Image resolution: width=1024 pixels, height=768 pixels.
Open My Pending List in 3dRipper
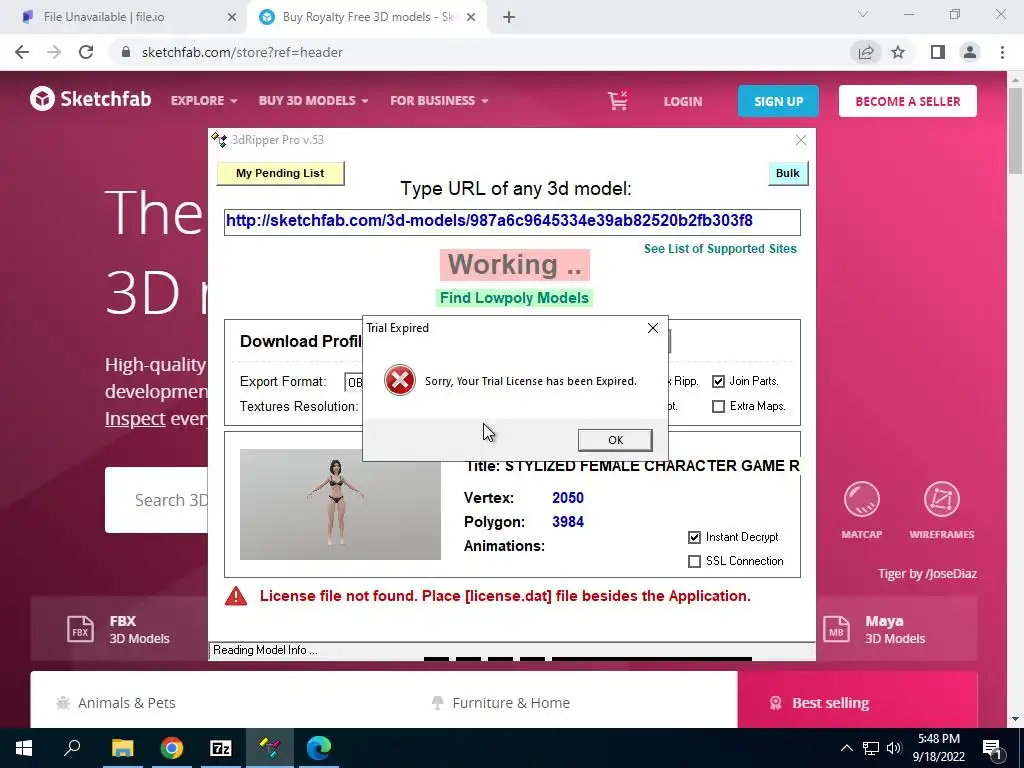point(280,173)
